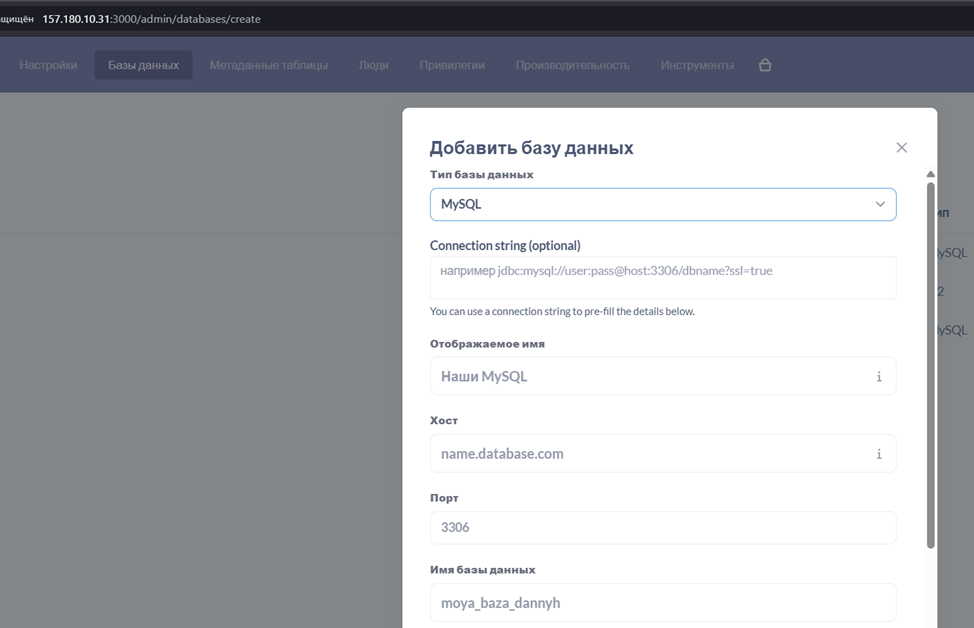The image size is (974, 628).
Task: Open the Привилегии tab
Action: [x=452, y=65]
